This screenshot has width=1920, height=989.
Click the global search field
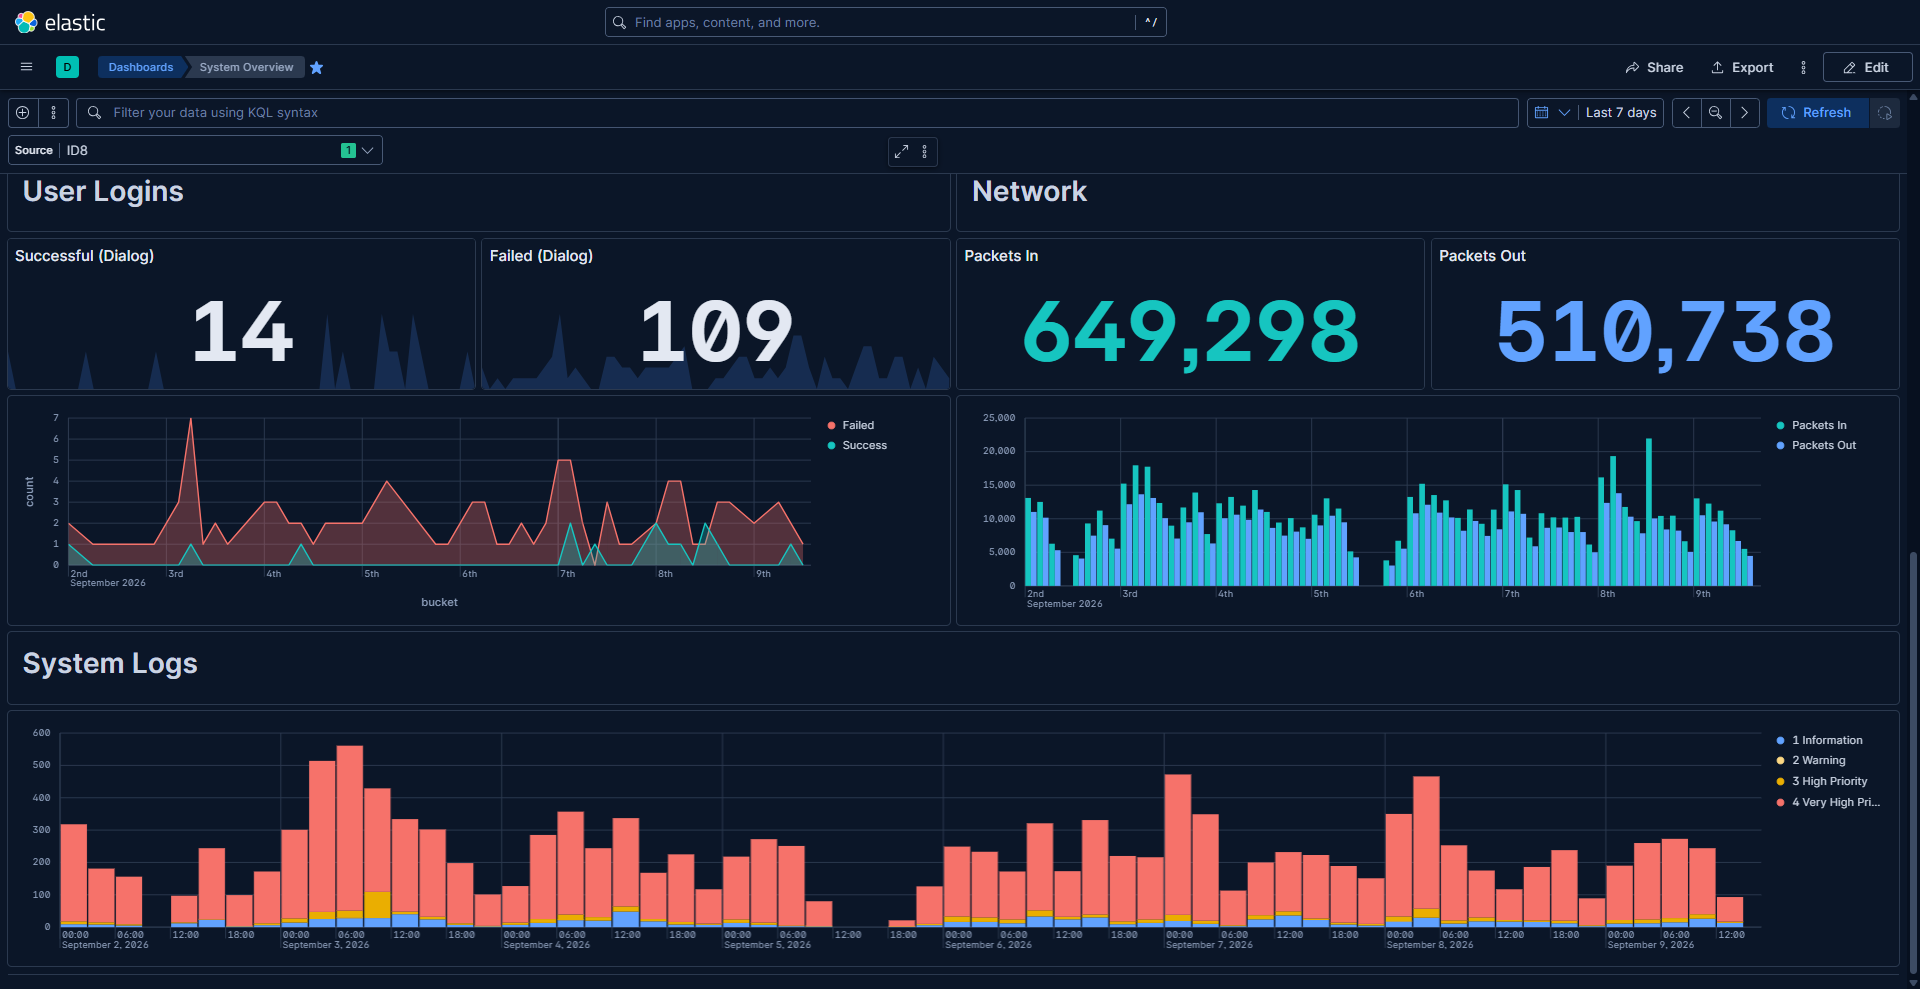click(885, 22)
